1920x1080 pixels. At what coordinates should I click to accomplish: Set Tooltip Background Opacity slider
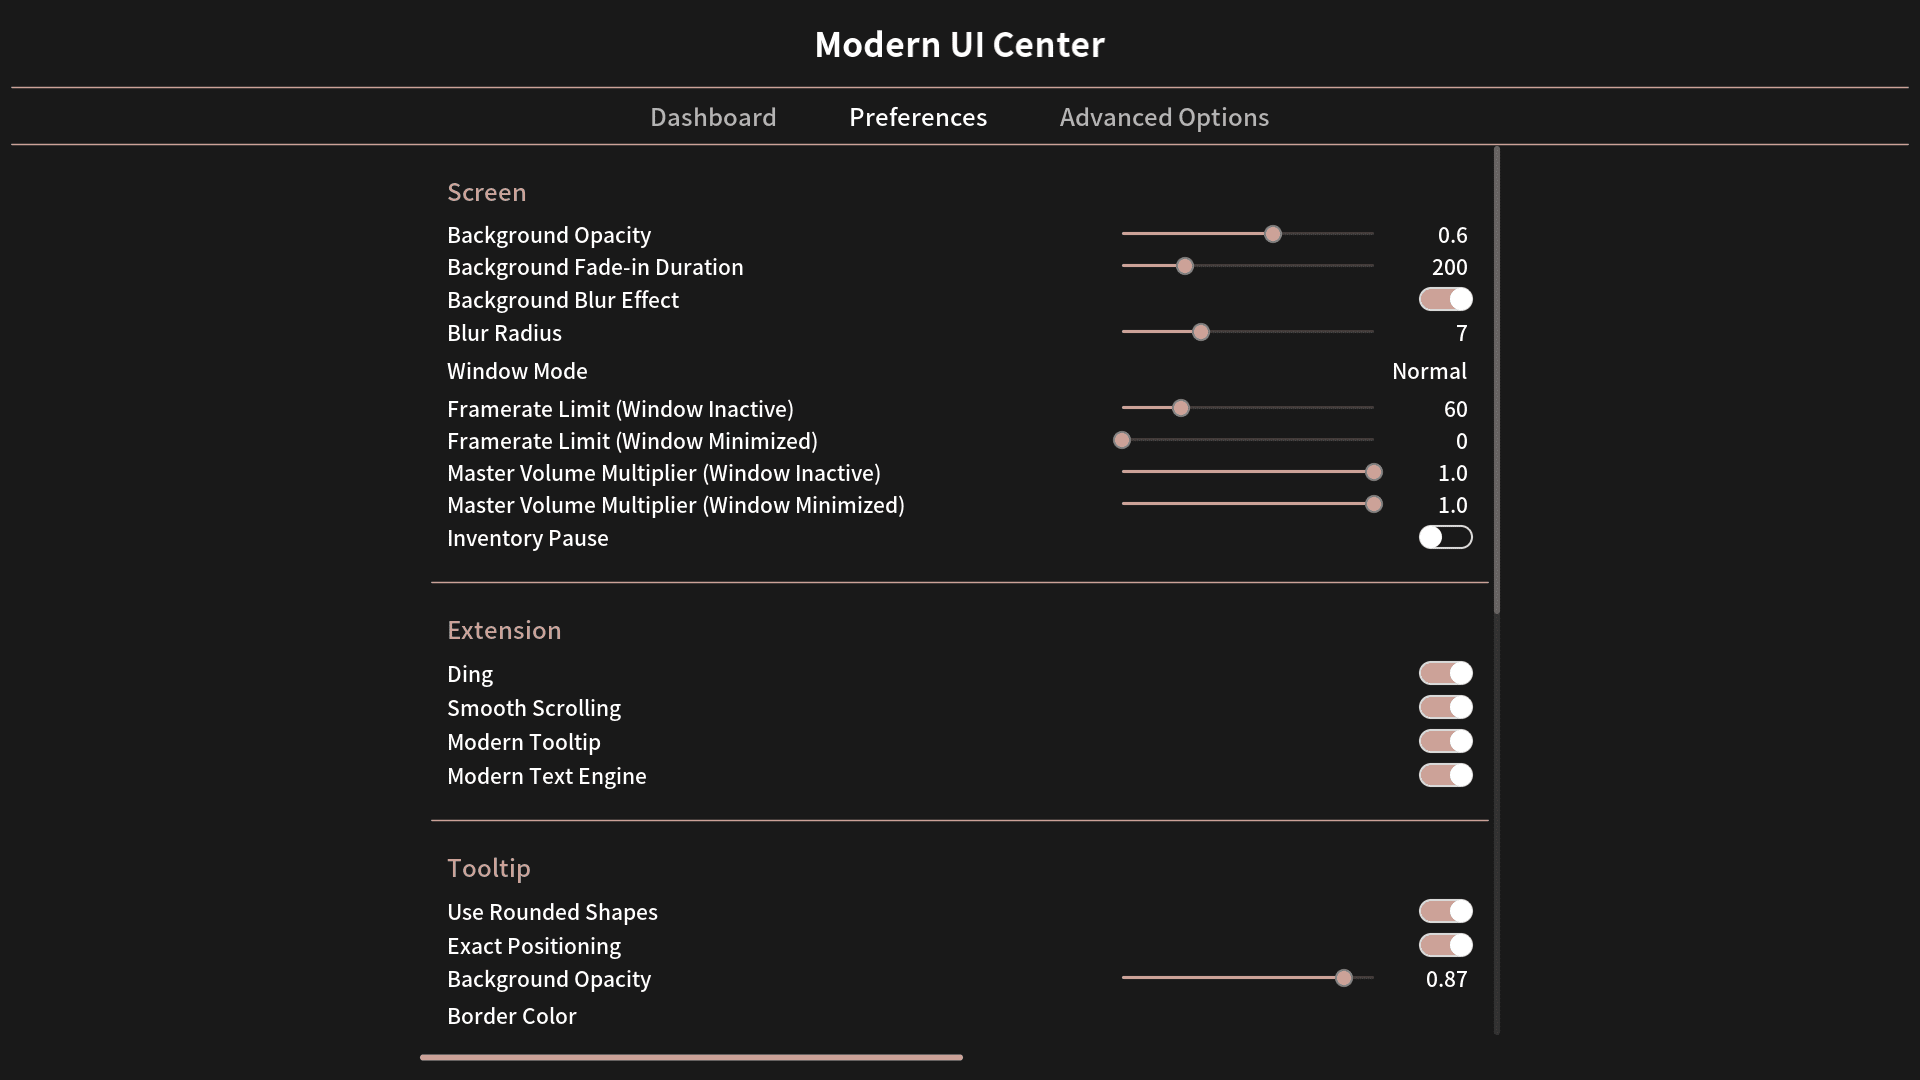pos(1344,978)
